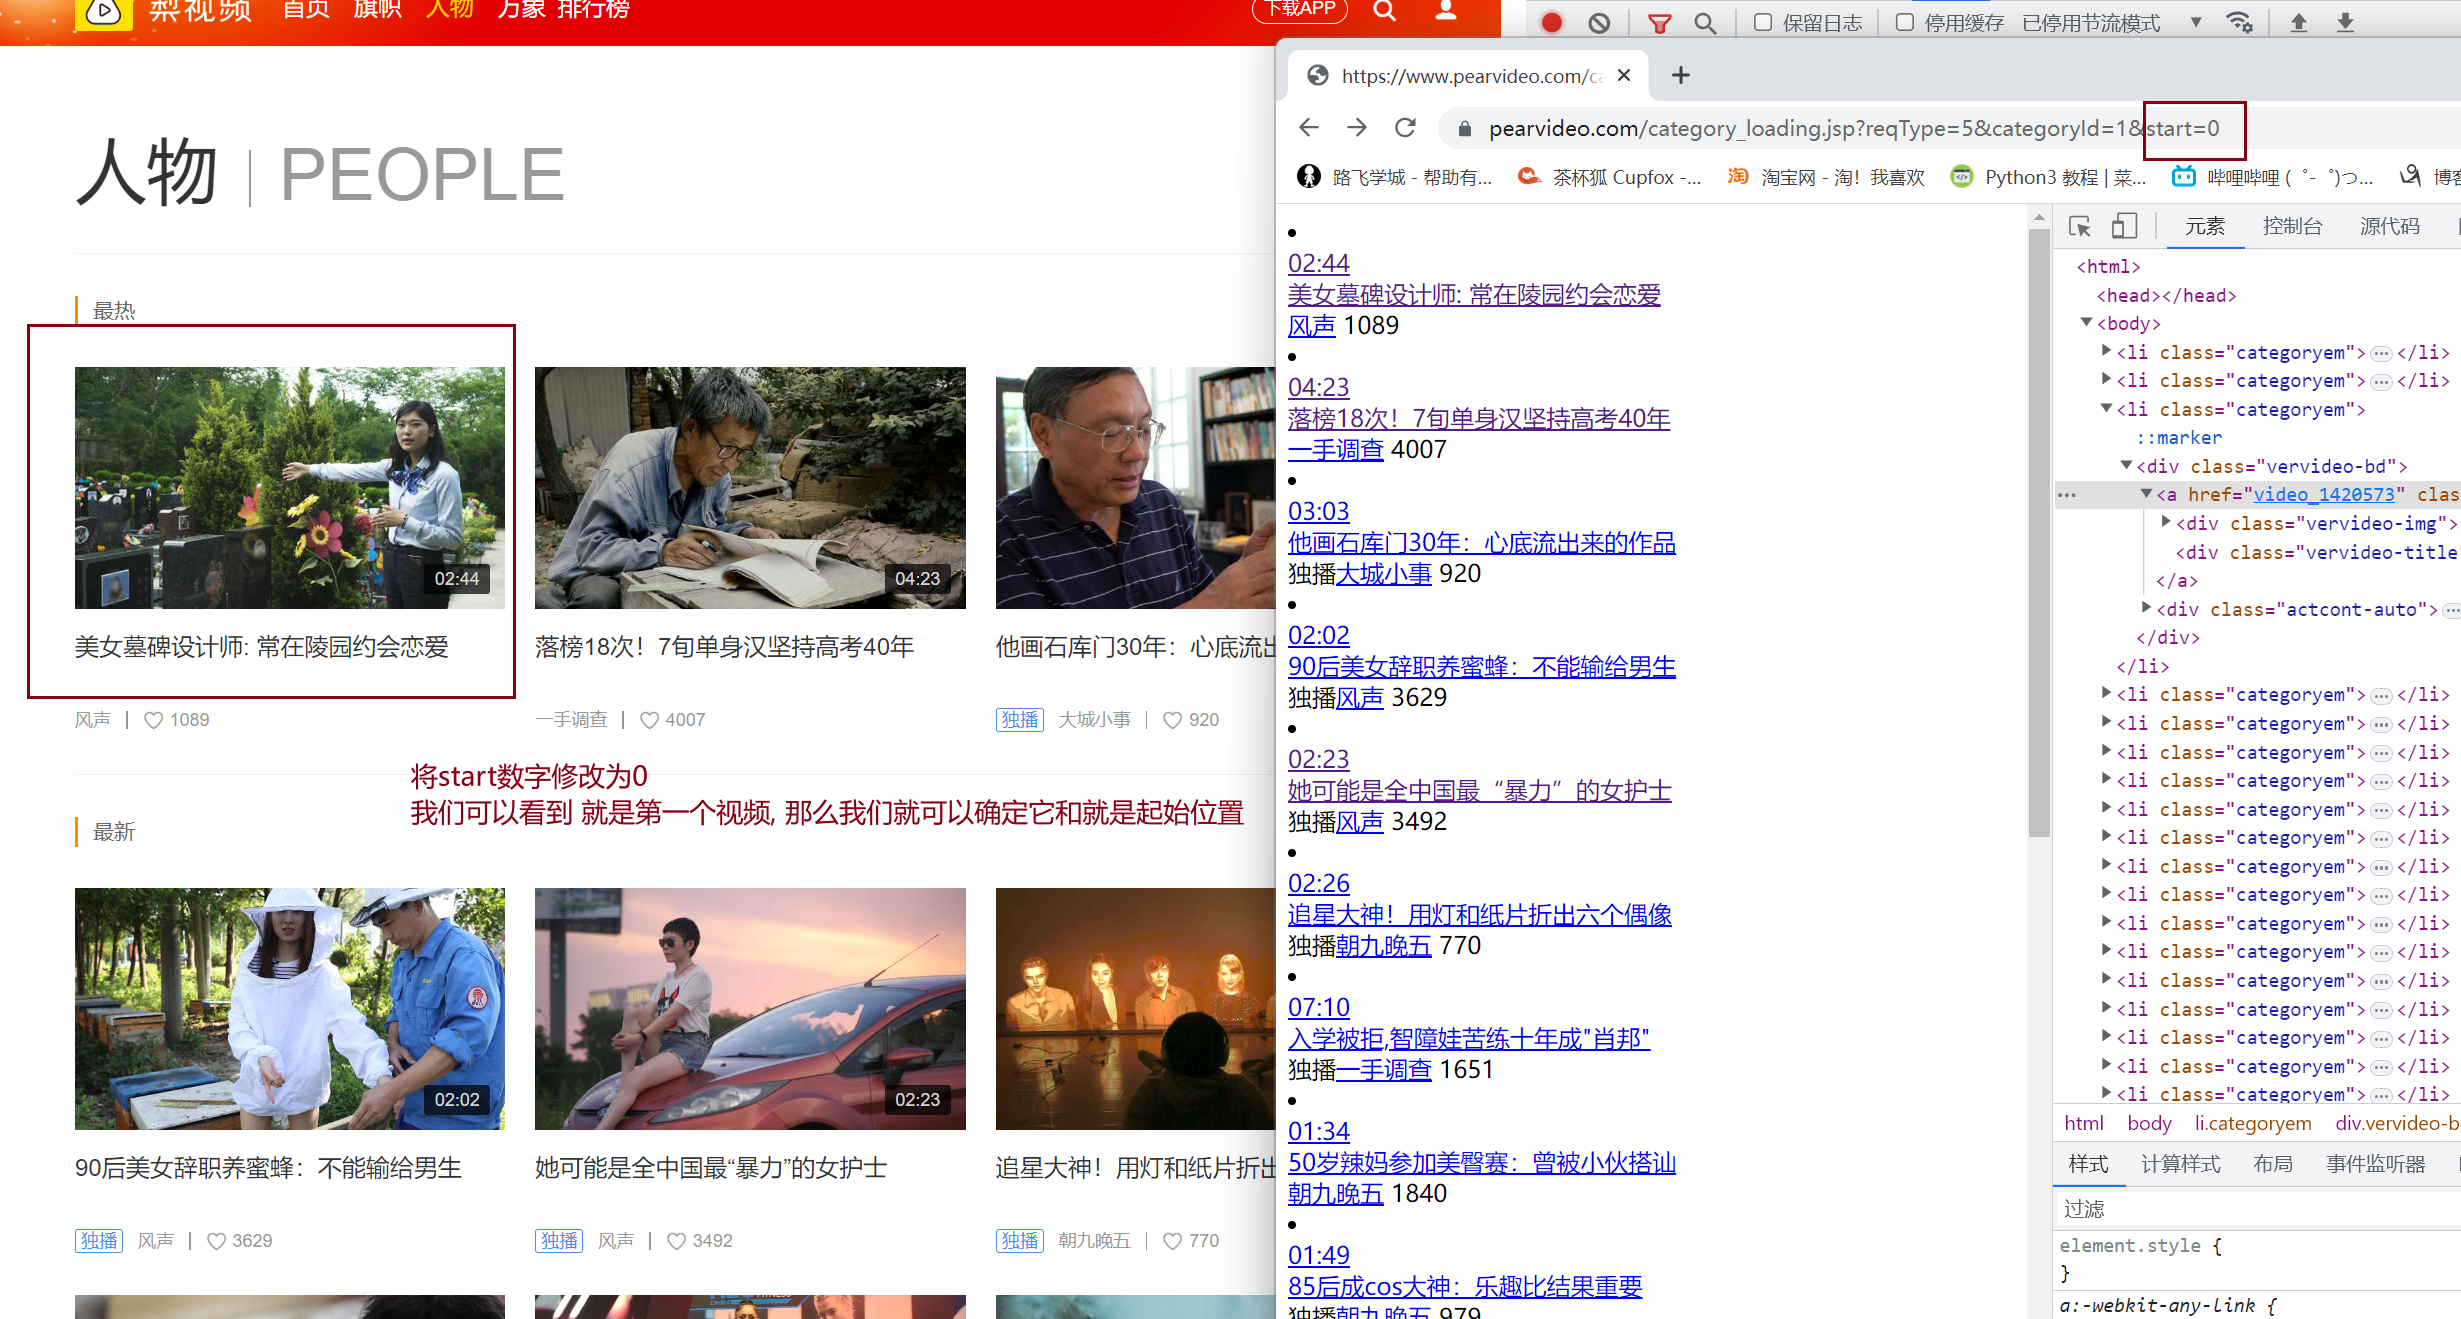Open the 哔哩哔哩 bookmark

pyautogui.click(x=2272, y=177)
